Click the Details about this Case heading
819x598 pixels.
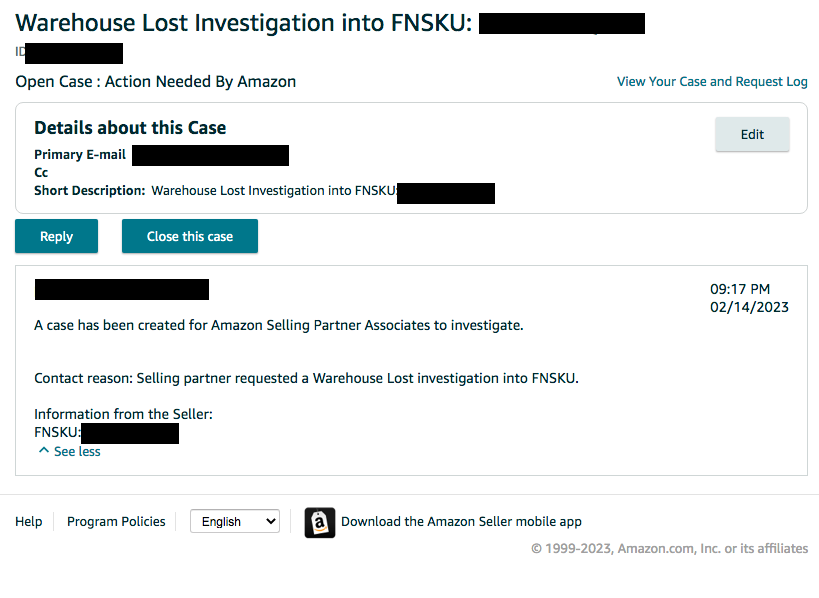point(130,127)
